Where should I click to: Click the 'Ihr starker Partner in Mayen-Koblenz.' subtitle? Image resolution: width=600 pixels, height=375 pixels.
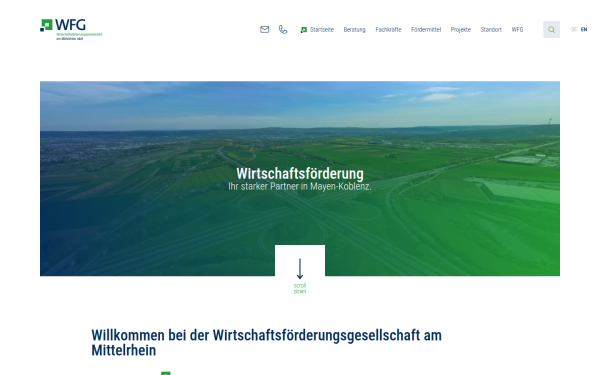(x=300, y=186)
